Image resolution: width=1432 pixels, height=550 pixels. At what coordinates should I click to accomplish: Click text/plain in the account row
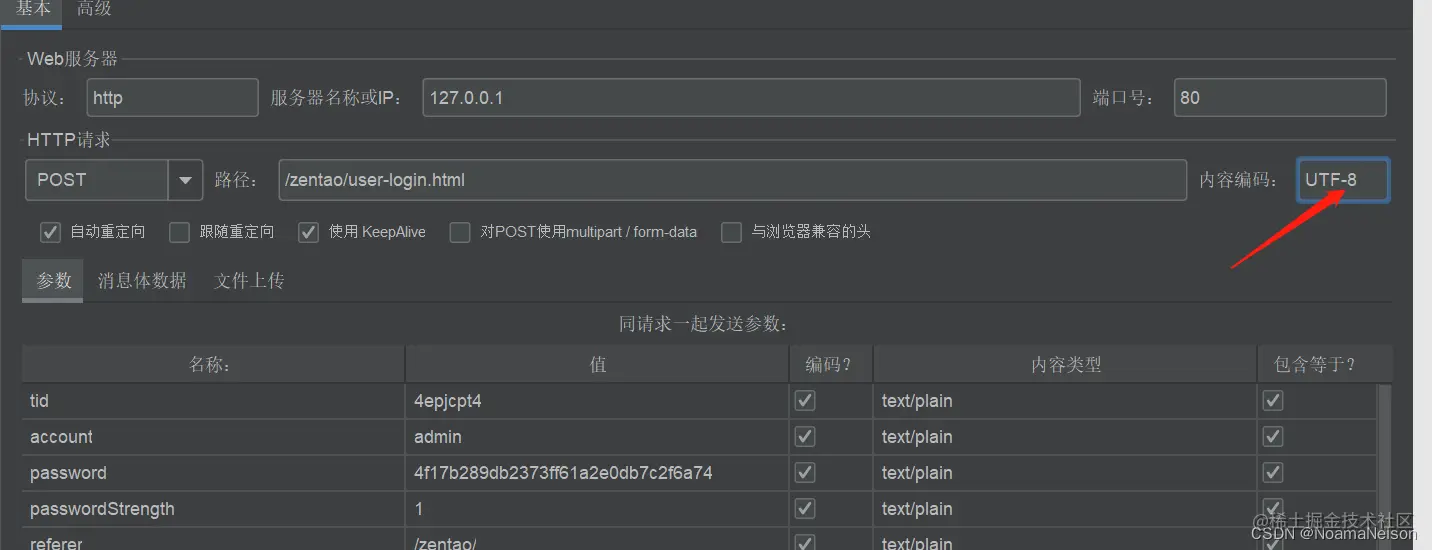(x=1065, y=437)
